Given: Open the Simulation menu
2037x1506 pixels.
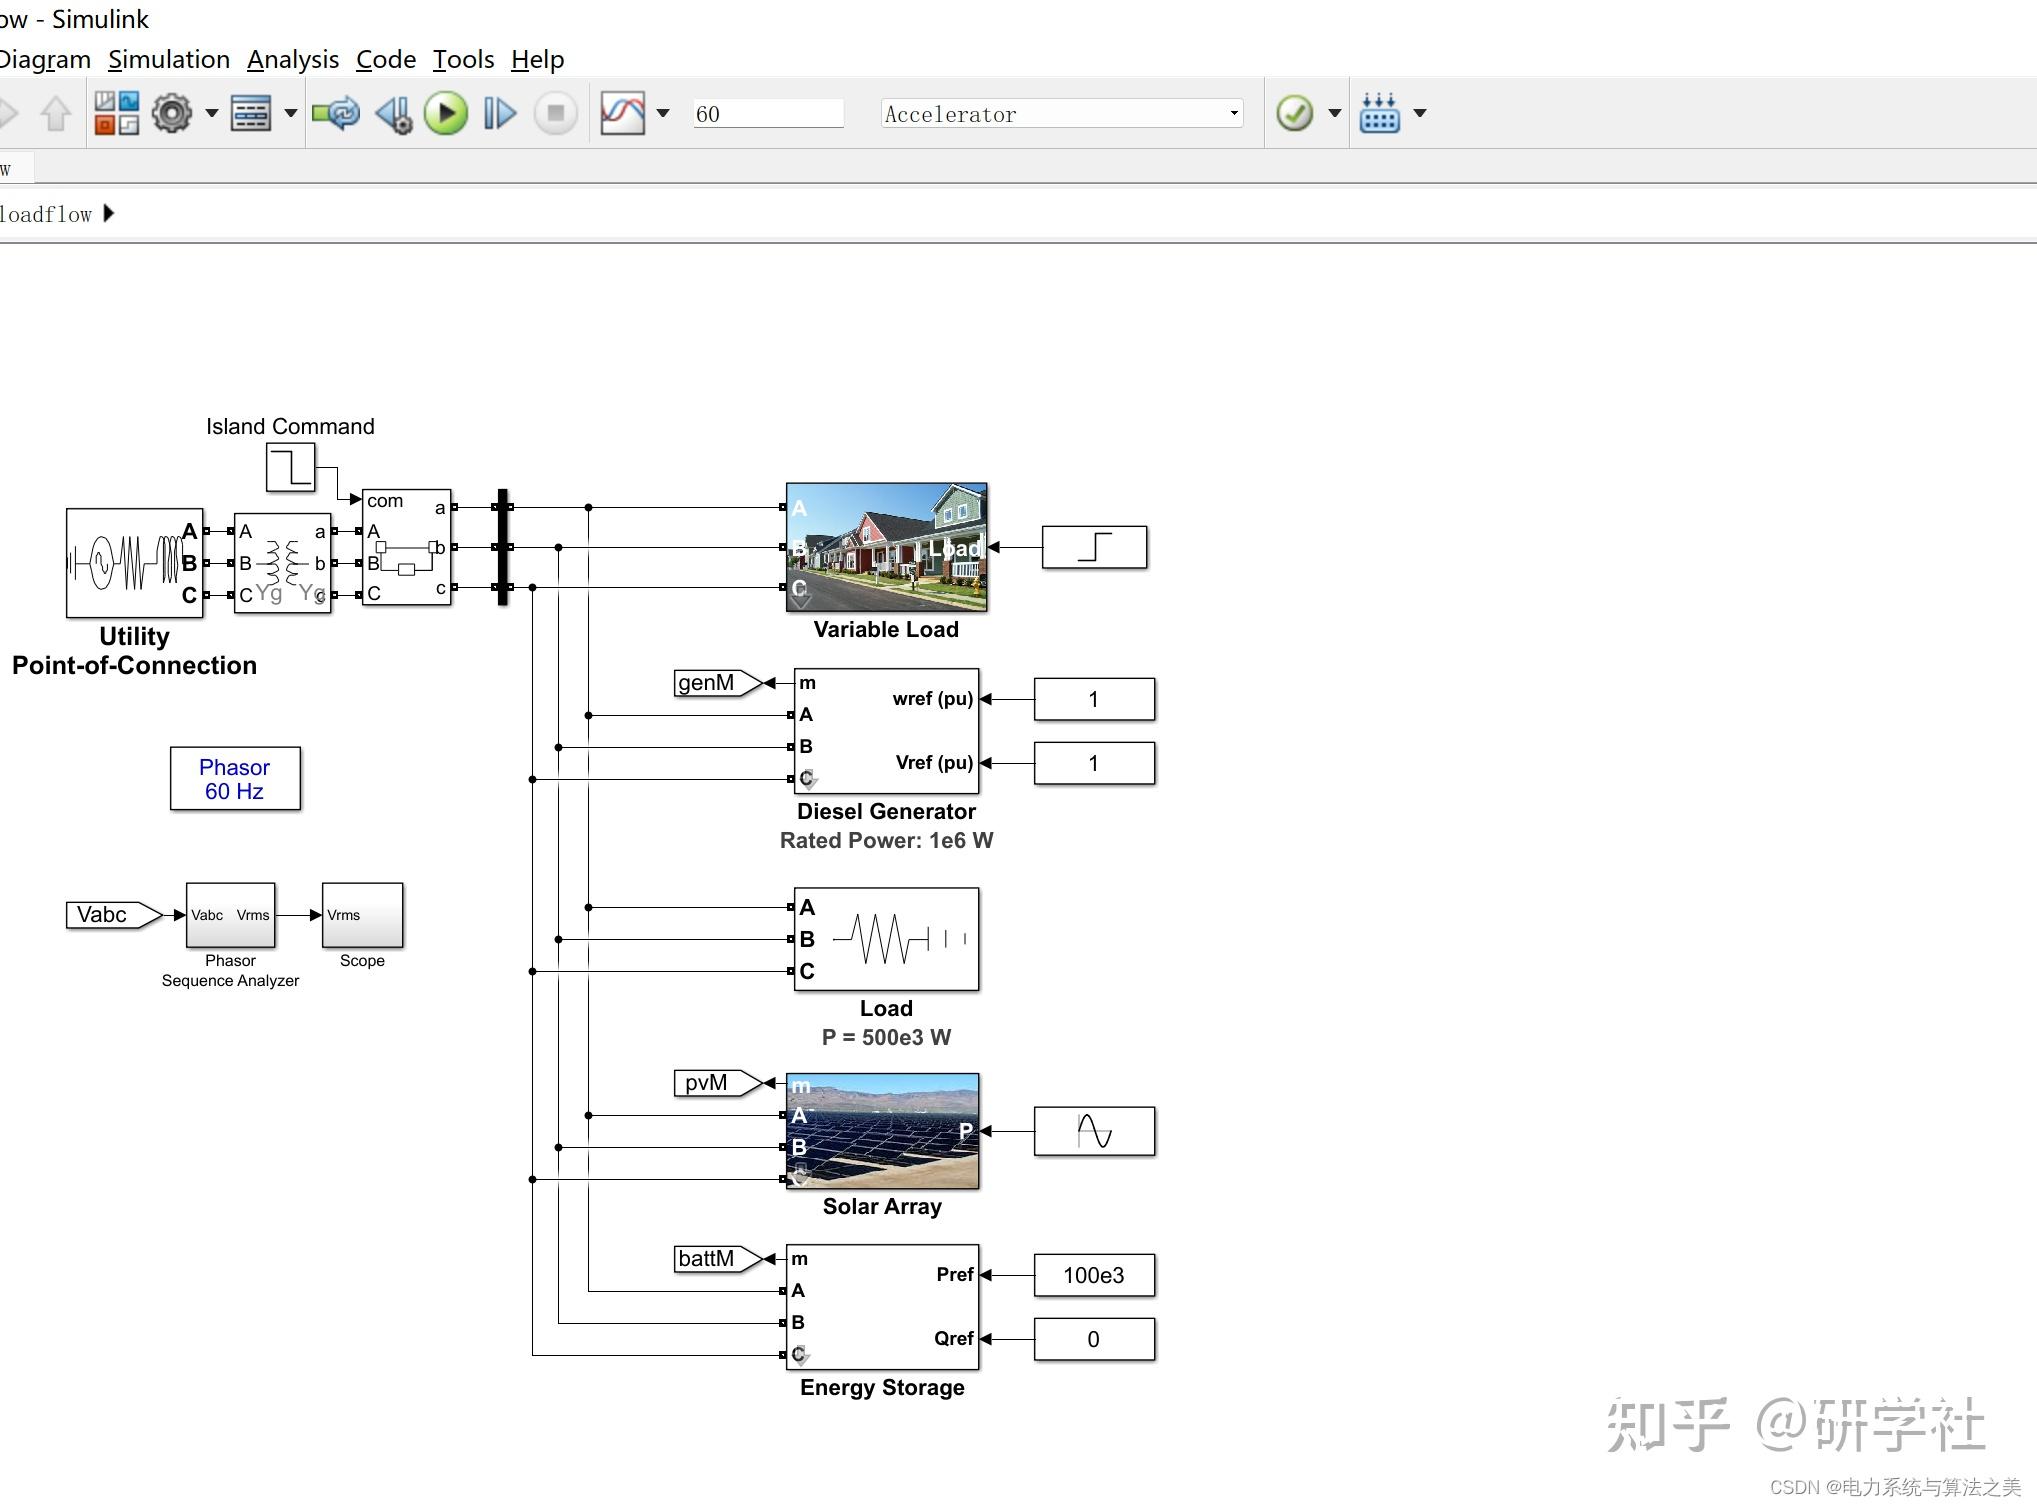Looking at the screenshot, I should pos(168,59).
